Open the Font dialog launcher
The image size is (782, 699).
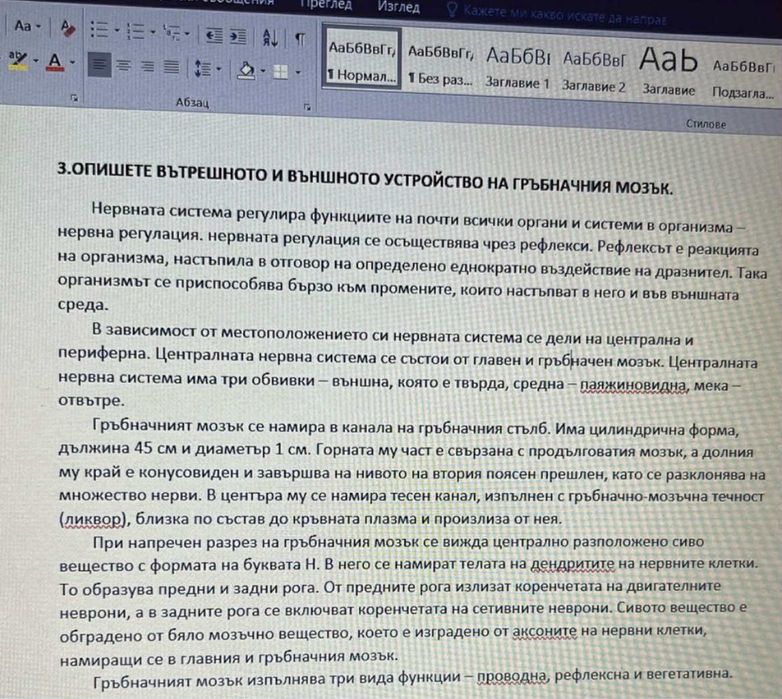pyautogui.click(x=74, y=98)
